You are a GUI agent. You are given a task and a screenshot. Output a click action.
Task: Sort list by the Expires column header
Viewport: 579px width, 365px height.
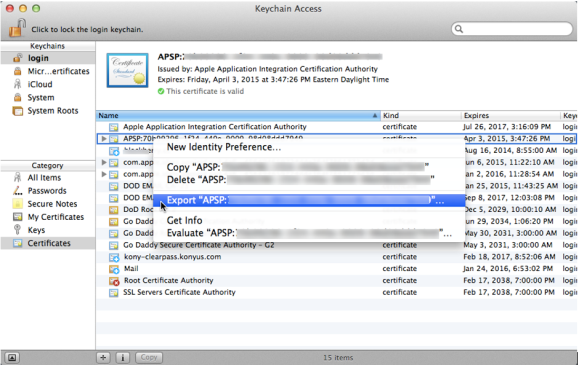pyautogui.click(x=511, y=116)
